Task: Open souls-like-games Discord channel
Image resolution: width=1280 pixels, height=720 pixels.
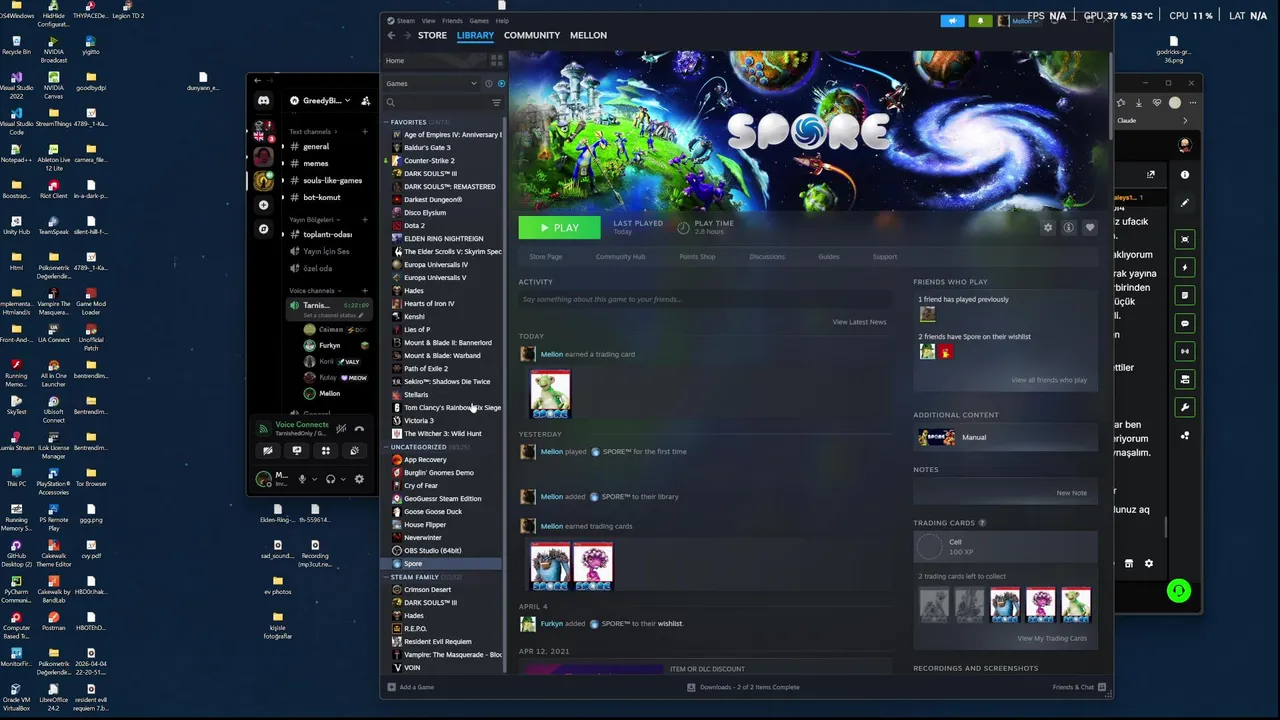Action: pos(332,180)
